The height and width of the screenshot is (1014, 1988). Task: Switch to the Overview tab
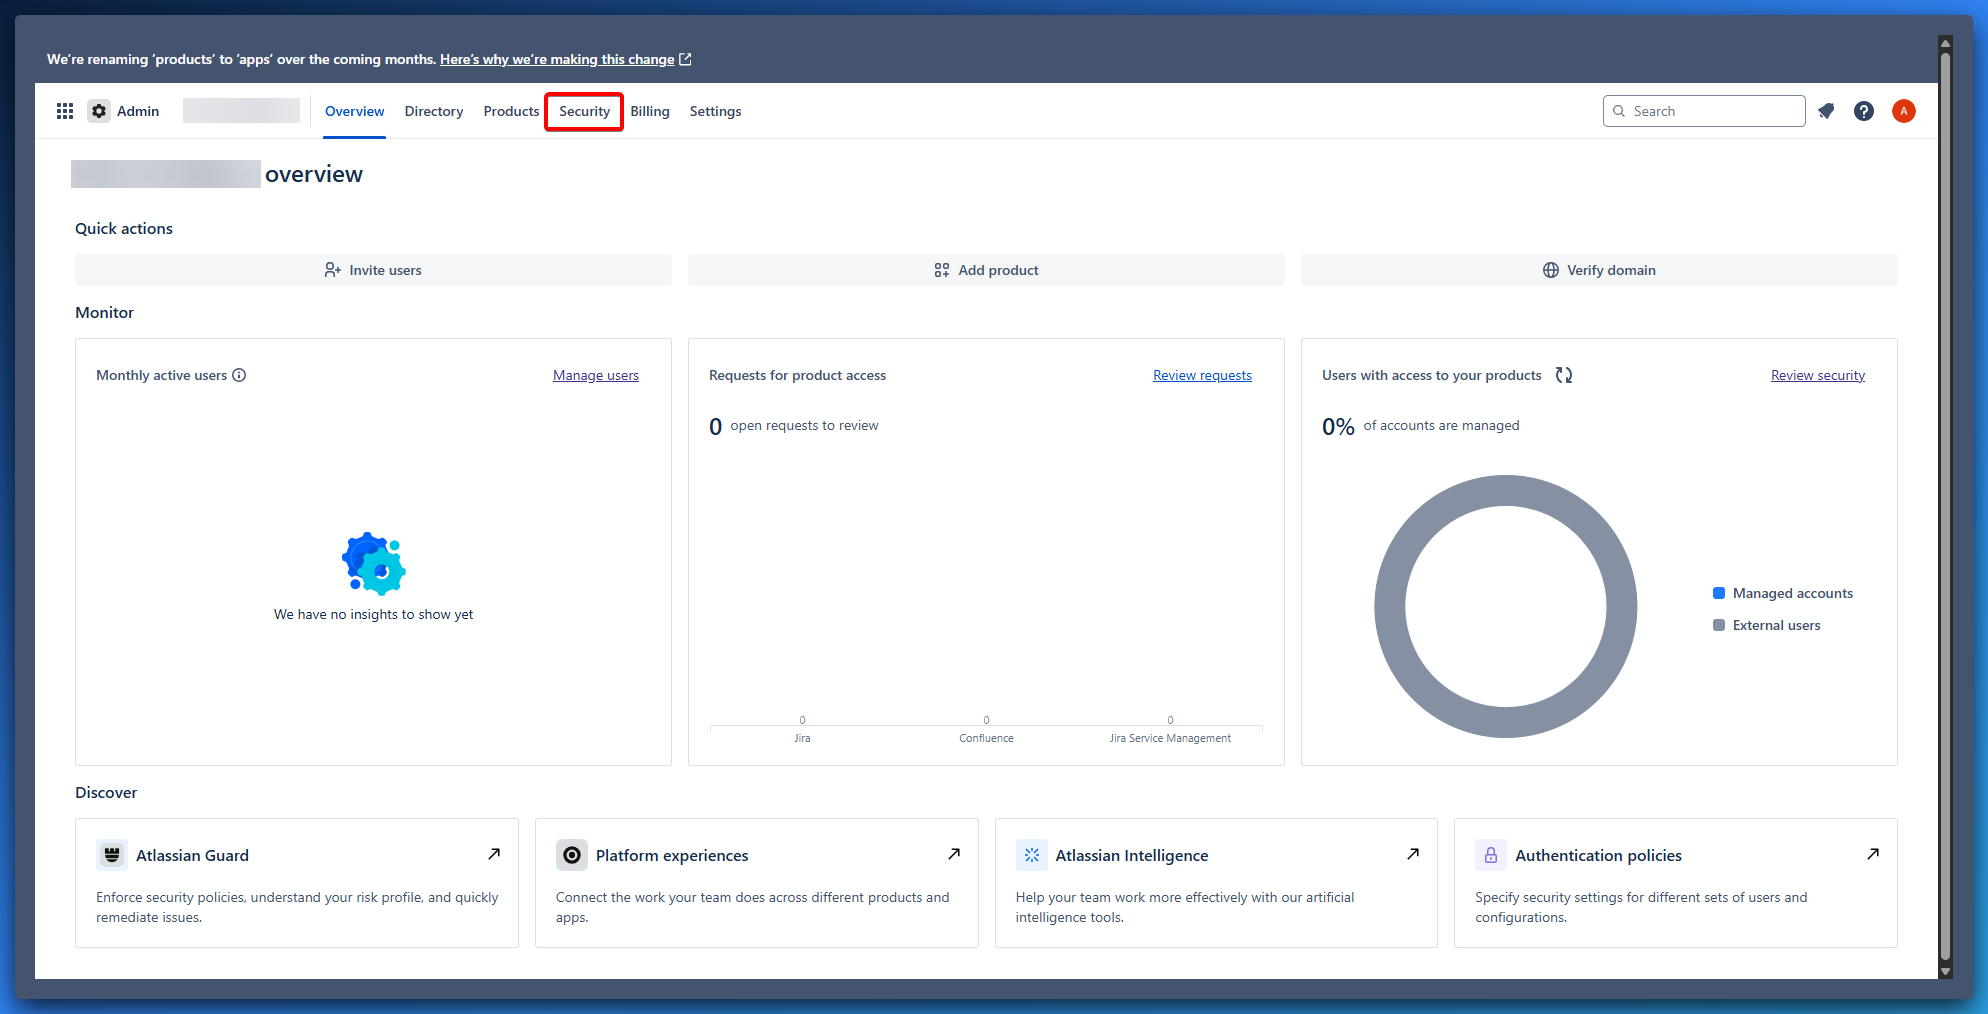tap(354, 111)
